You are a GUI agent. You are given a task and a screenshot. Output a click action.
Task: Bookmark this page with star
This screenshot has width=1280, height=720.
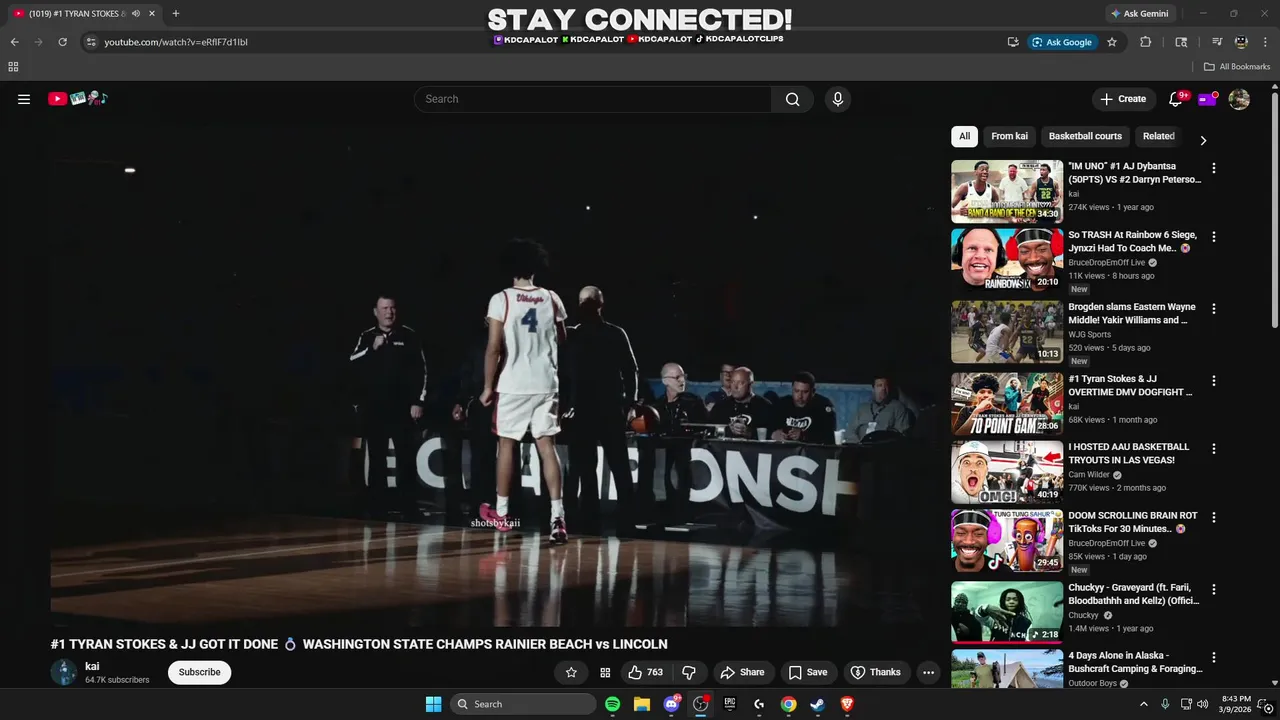tap(1112, 42)
